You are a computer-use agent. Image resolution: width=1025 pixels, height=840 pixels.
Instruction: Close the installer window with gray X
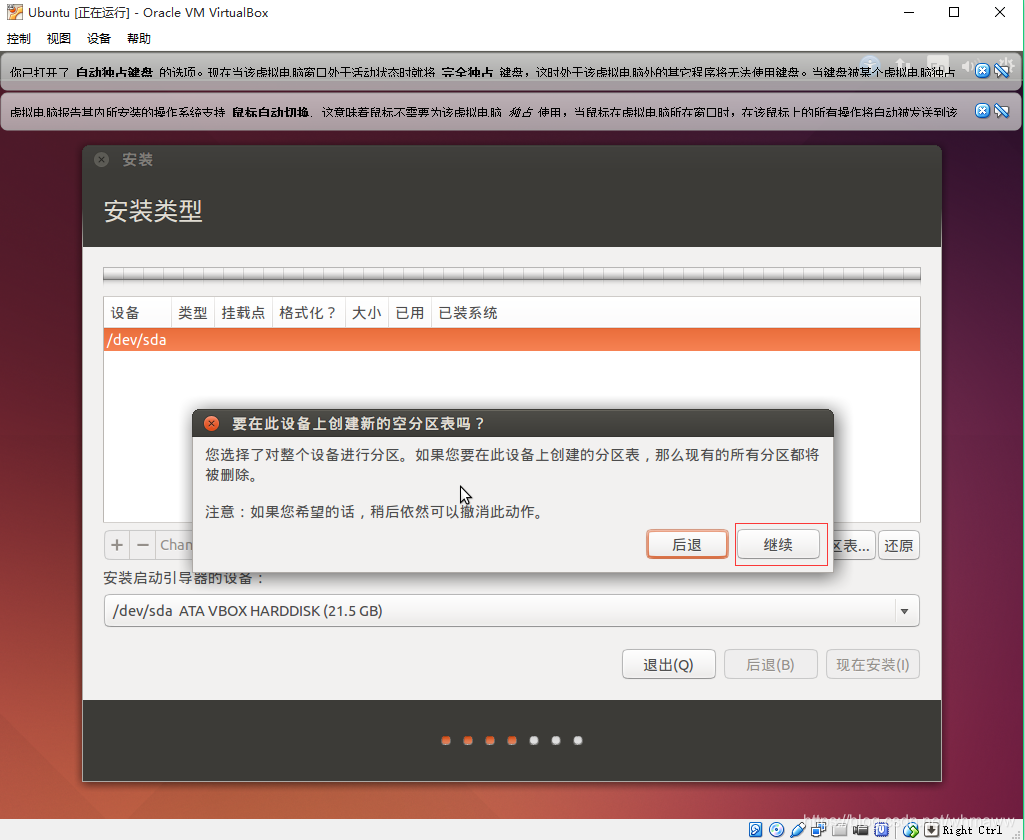[x=101, y=160]
